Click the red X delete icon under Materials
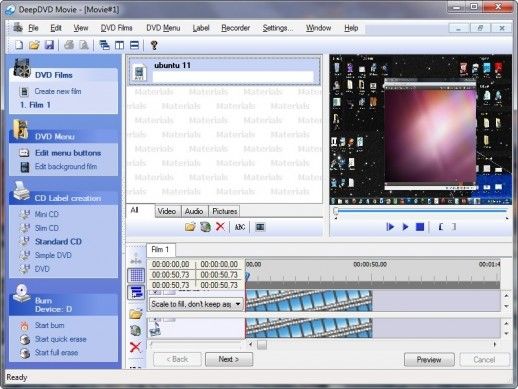The image size is (518, 389). (220, 227)
